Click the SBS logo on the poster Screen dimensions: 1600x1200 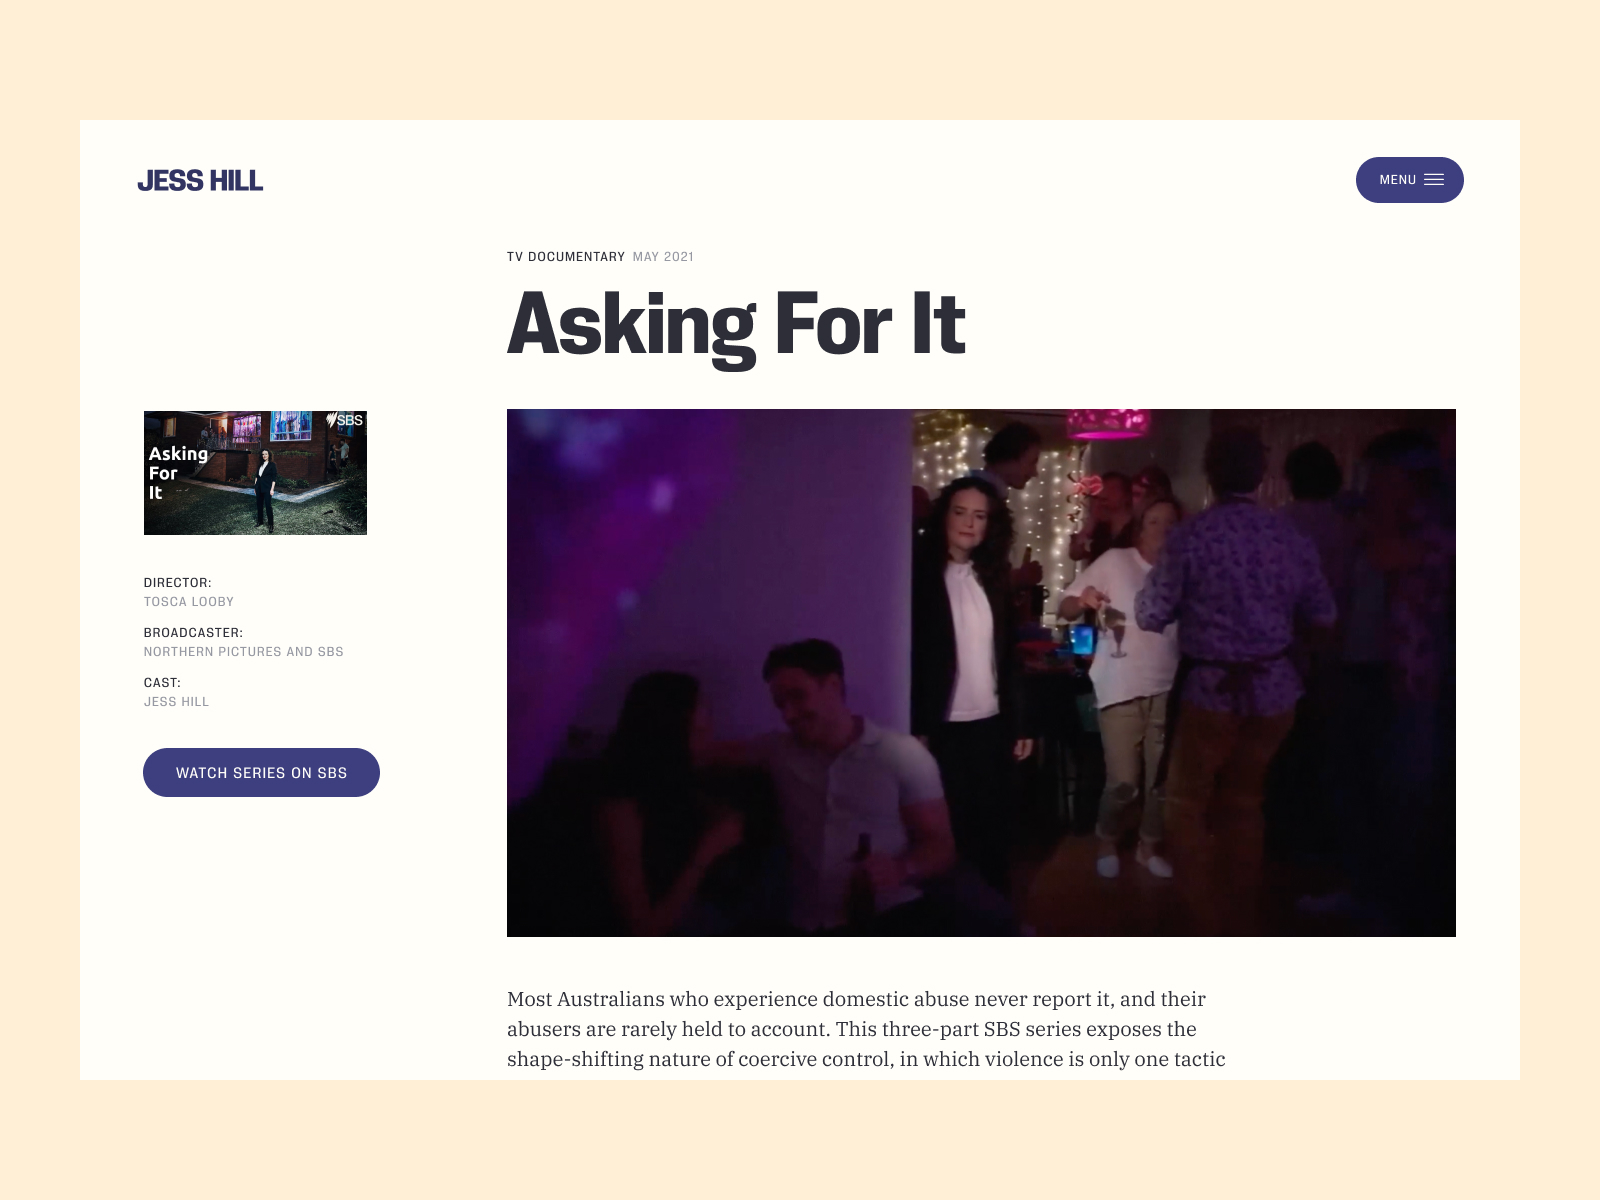coord(345,420)
